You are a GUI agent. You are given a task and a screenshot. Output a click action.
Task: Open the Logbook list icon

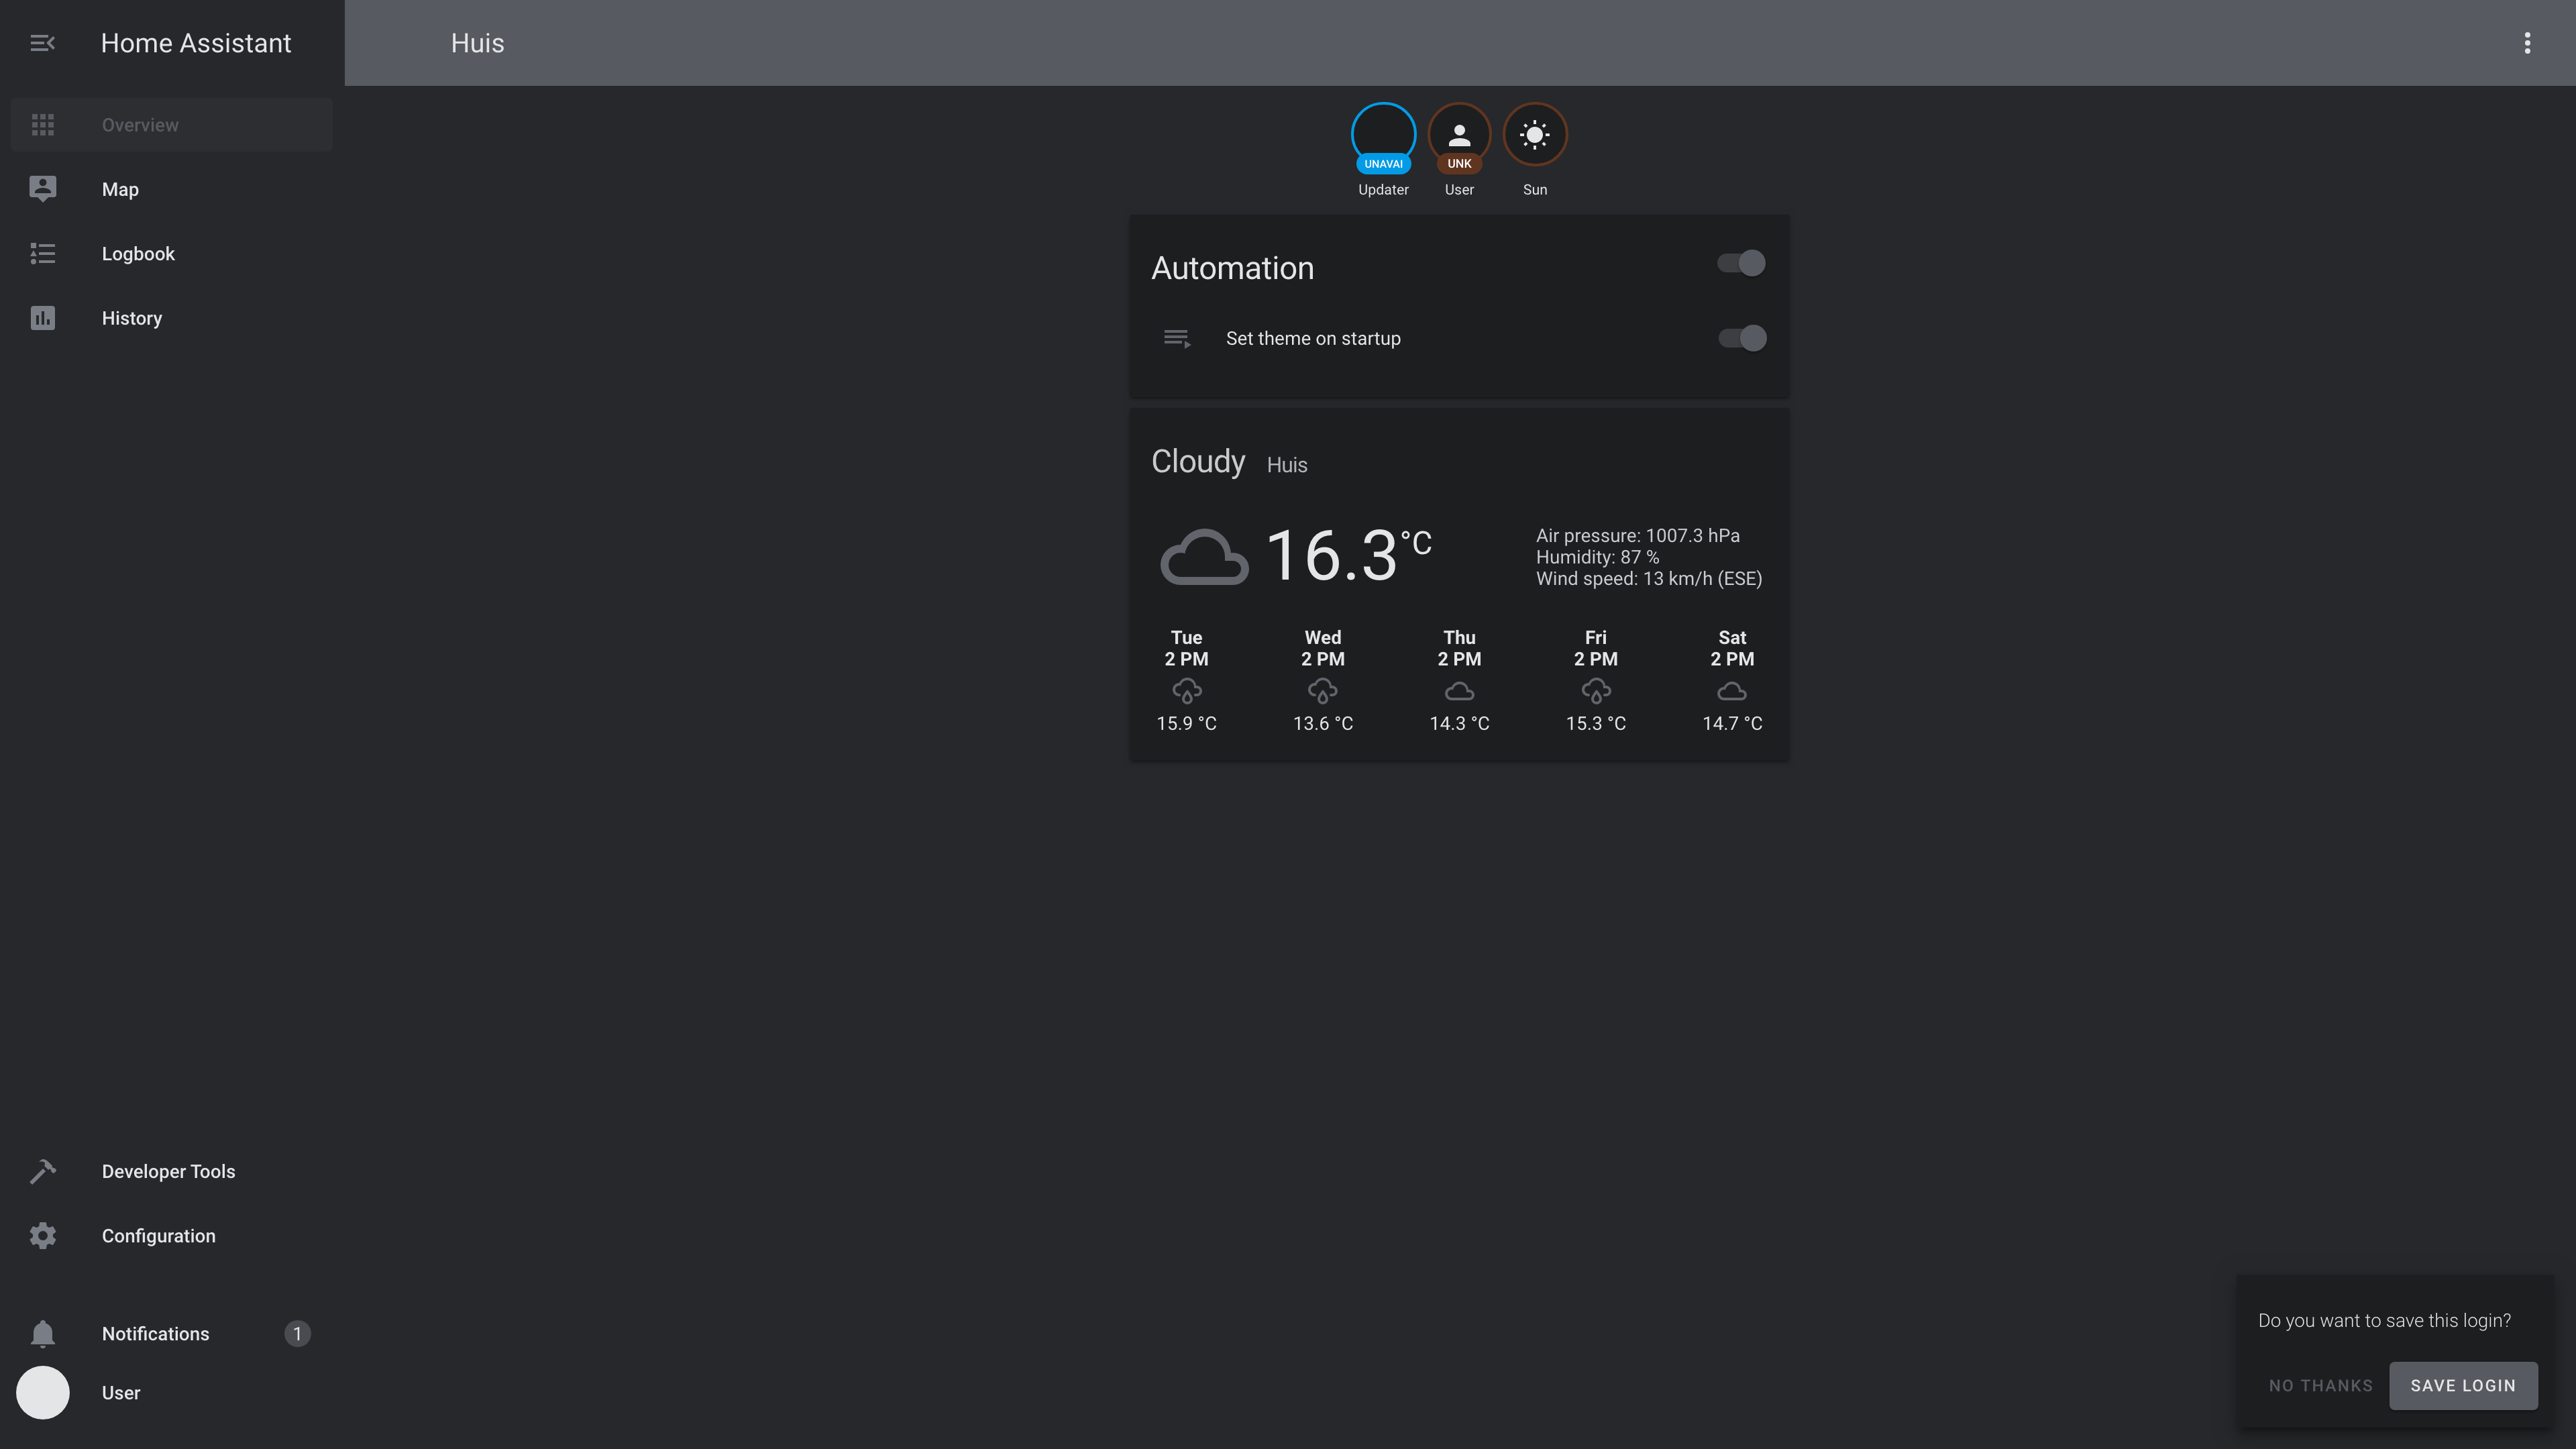42,254
